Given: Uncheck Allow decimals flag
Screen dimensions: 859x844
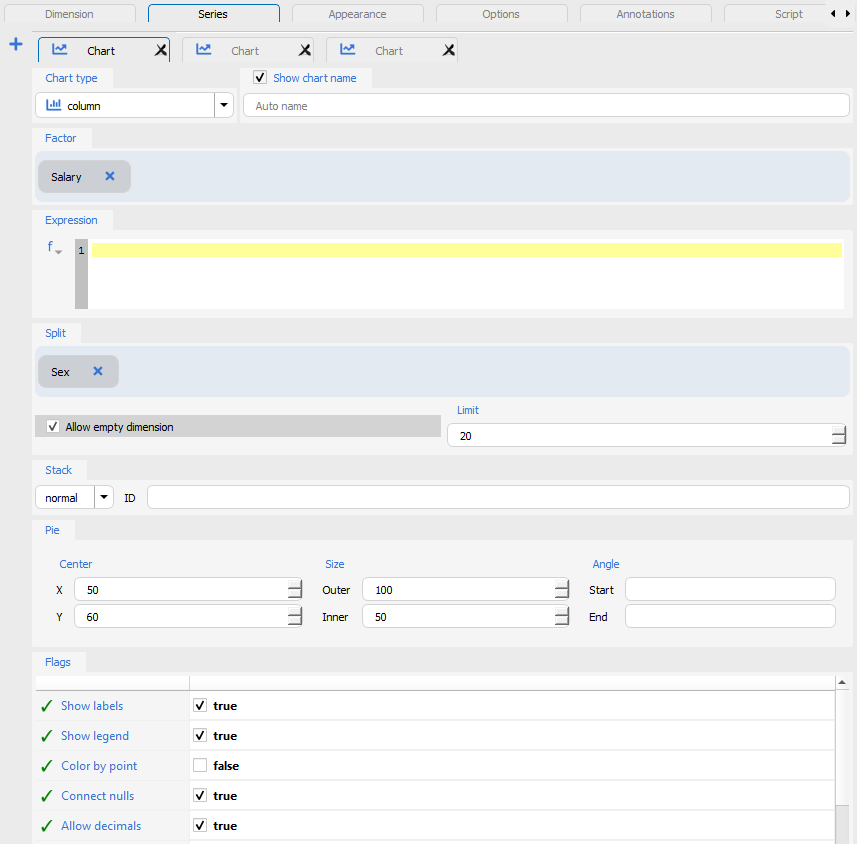Looking at the screenshot, I should [200, 825].
